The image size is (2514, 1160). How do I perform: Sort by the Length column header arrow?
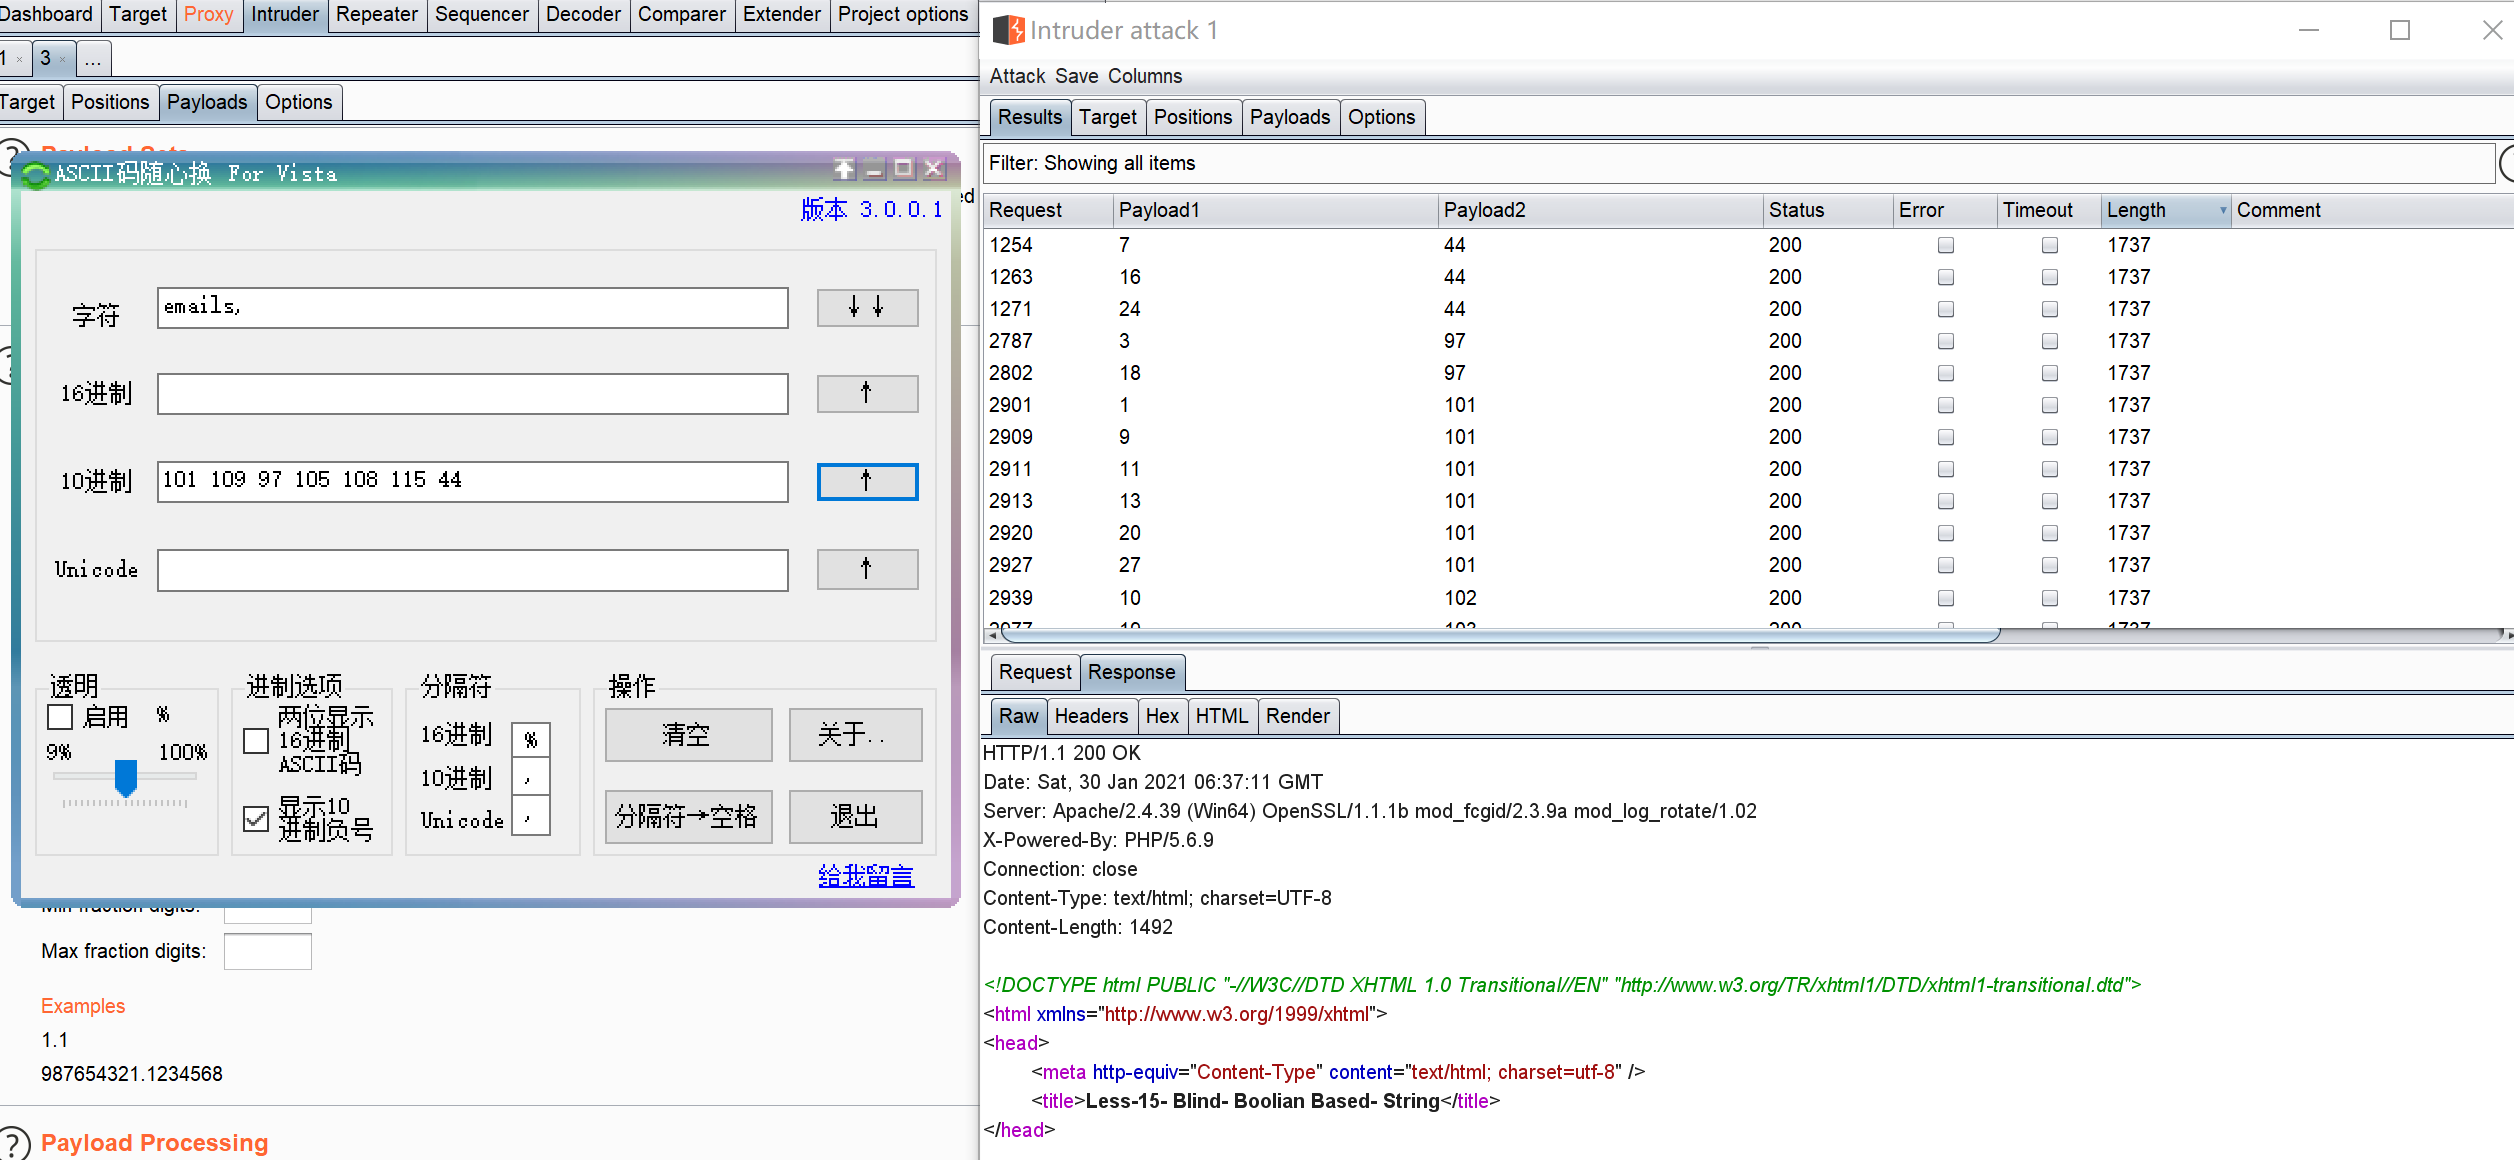click(x=2222, y=210)
